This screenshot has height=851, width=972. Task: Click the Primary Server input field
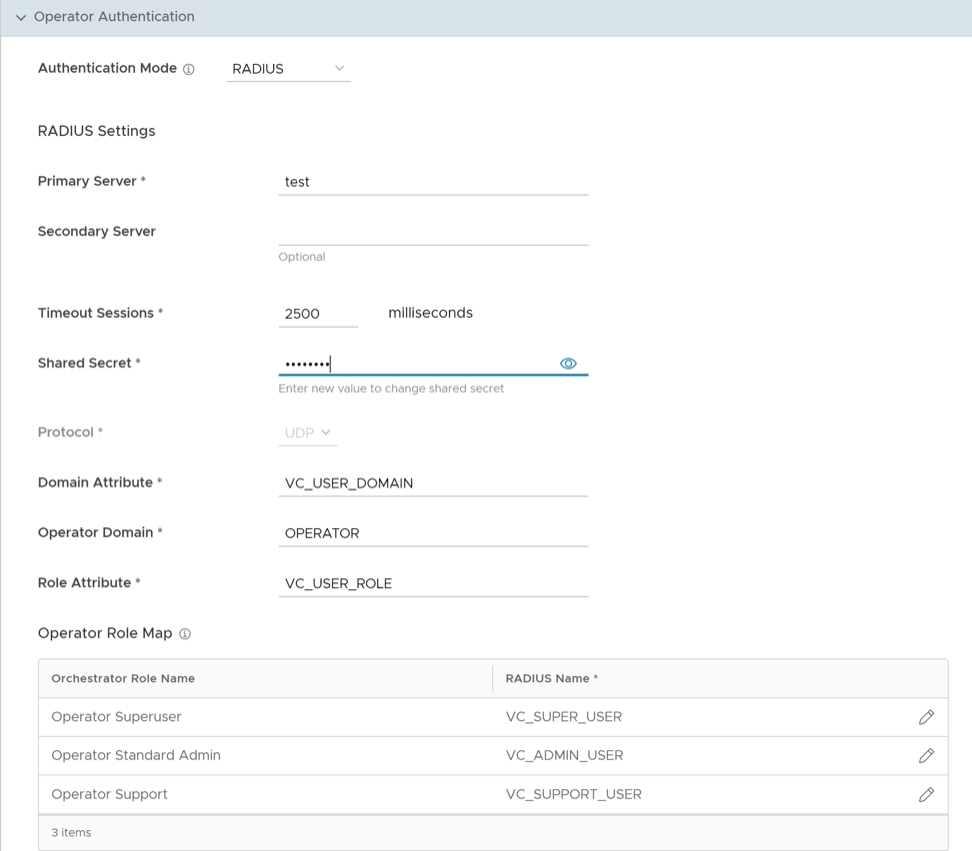click(432, 182)
